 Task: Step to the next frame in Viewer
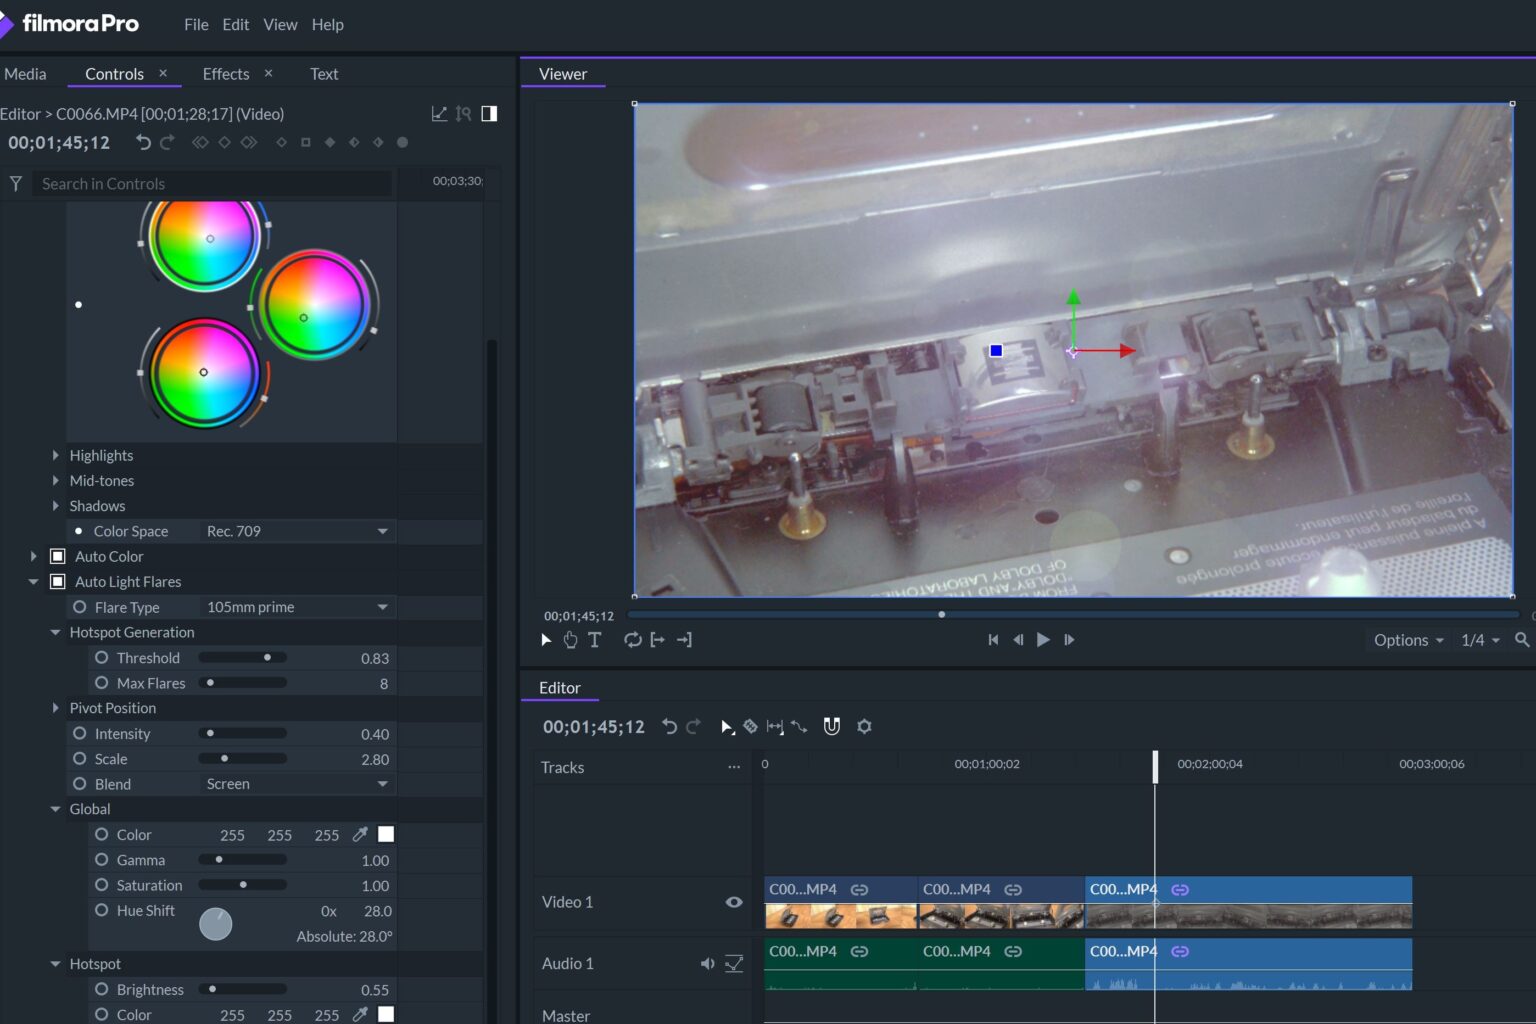coord(1069,640)
